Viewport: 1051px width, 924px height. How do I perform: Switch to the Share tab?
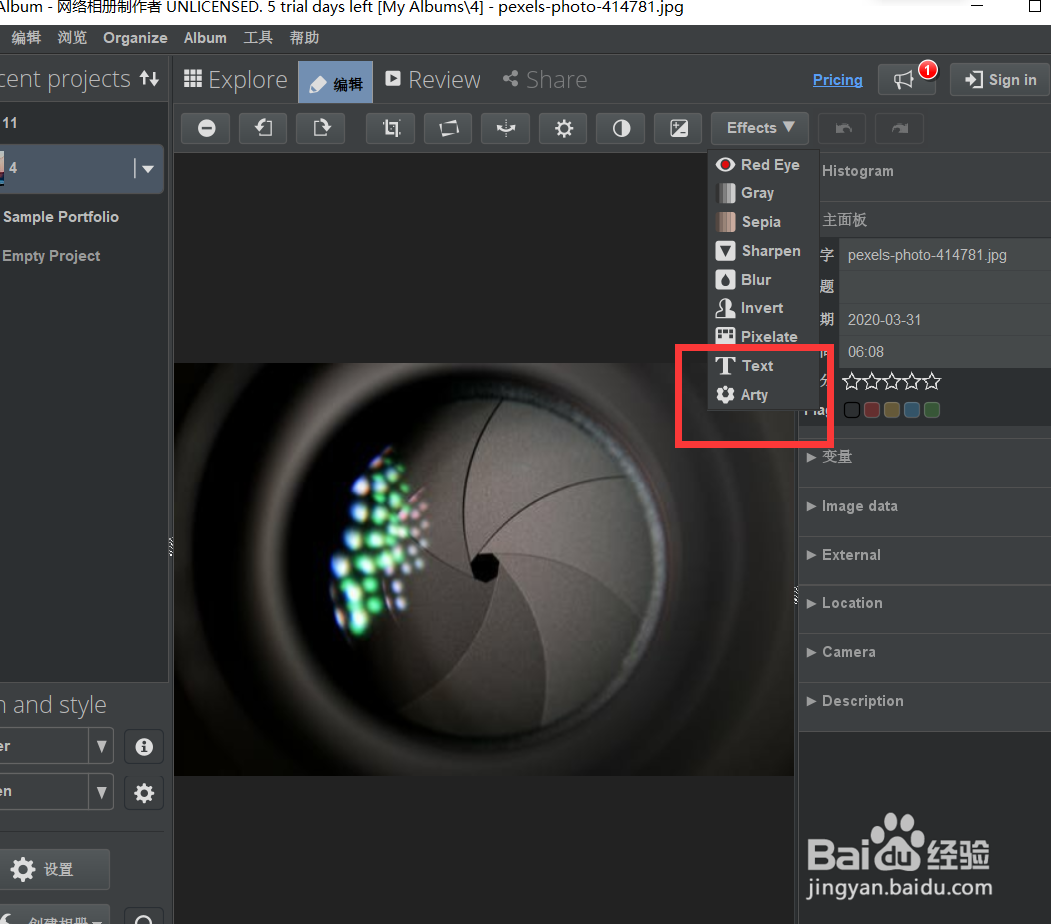coord(545,80)
